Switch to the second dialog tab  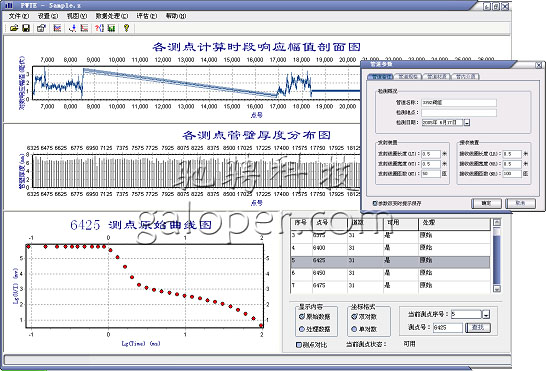click(407, 76)
